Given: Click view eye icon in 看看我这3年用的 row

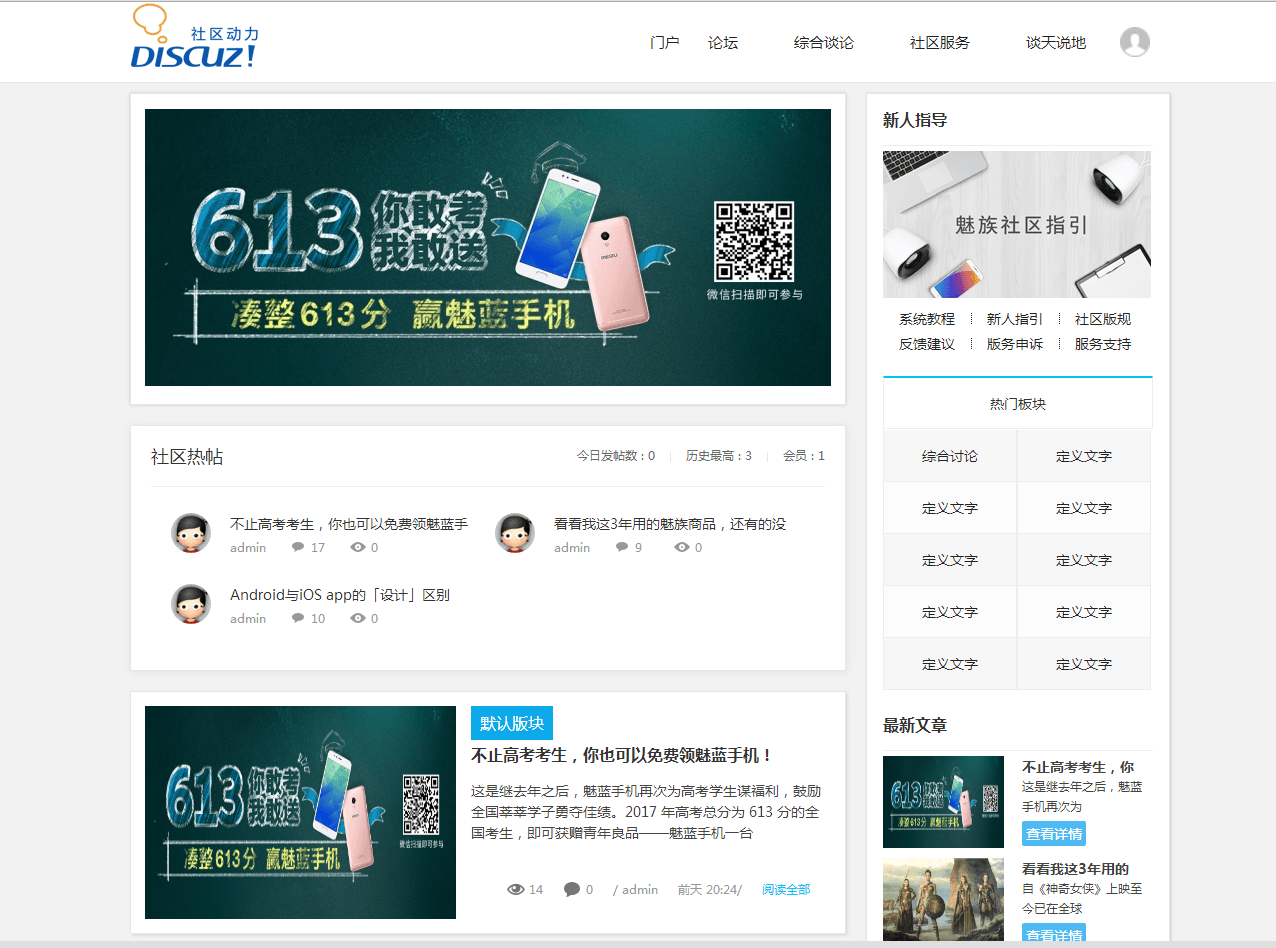Looking at the screenshot, I should pyautogui.click(x=682, y=547).
